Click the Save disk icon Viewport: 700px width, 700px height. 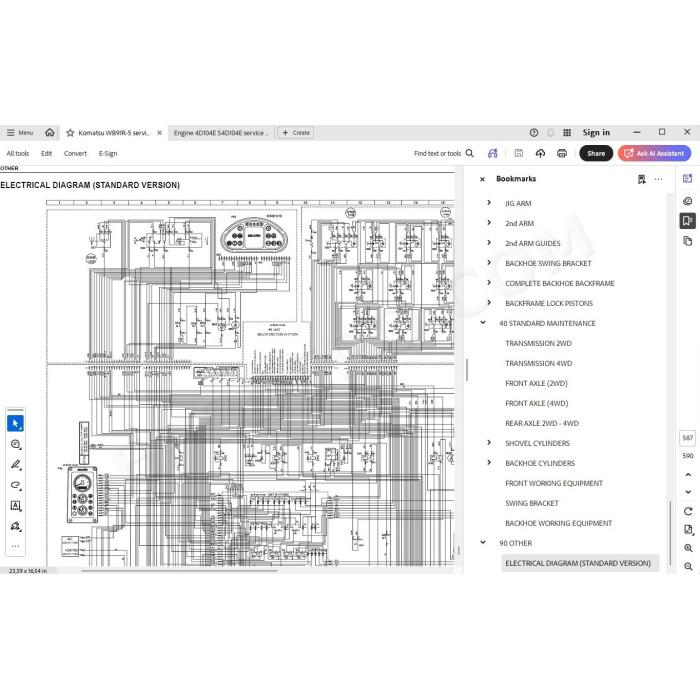pos(518,153)
